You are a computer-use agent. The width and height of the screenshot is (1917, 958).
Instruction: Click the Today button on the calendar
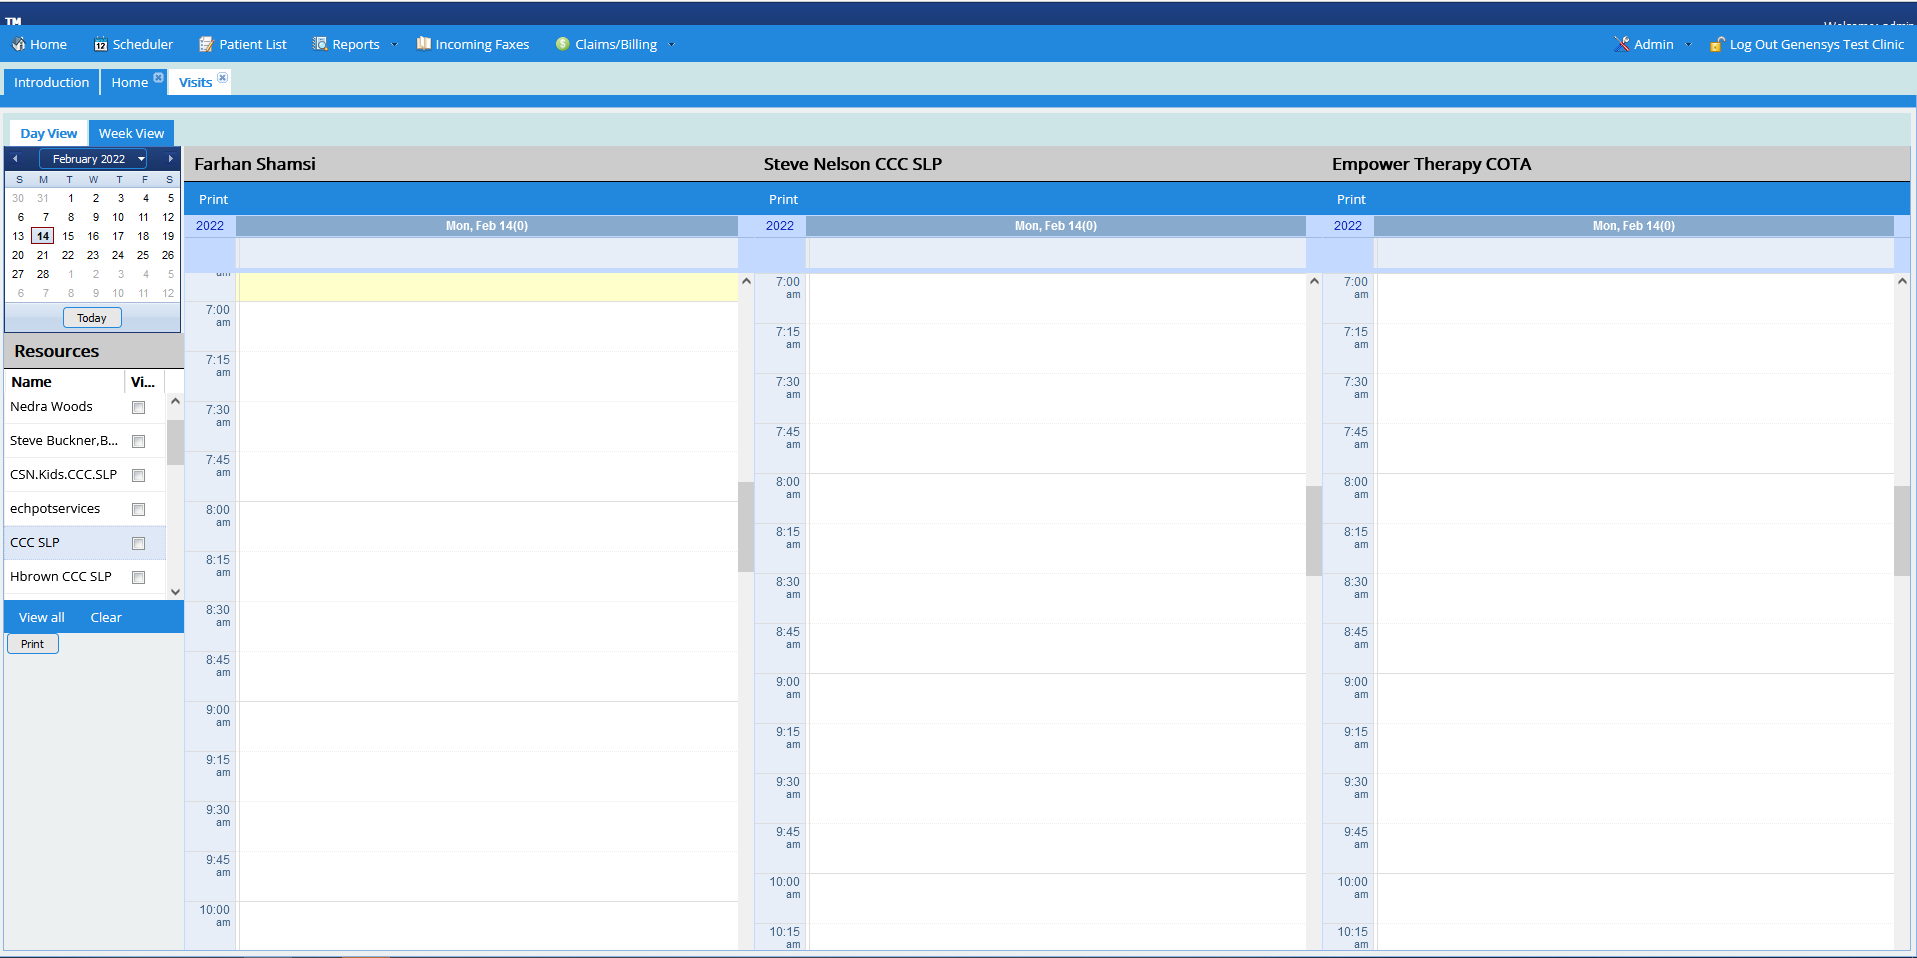click(91, 317)
